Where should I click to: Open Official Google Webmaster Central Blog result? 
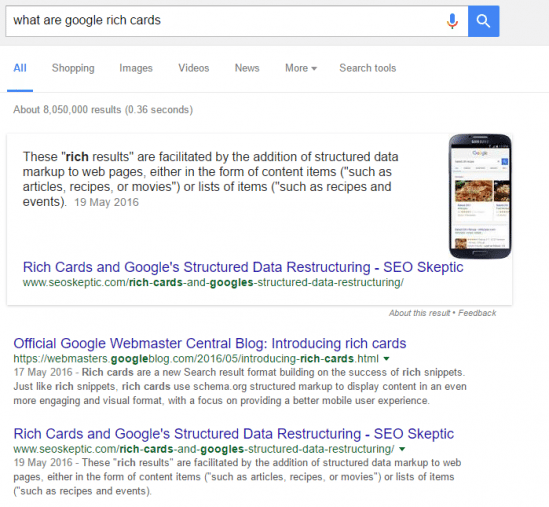210,343
